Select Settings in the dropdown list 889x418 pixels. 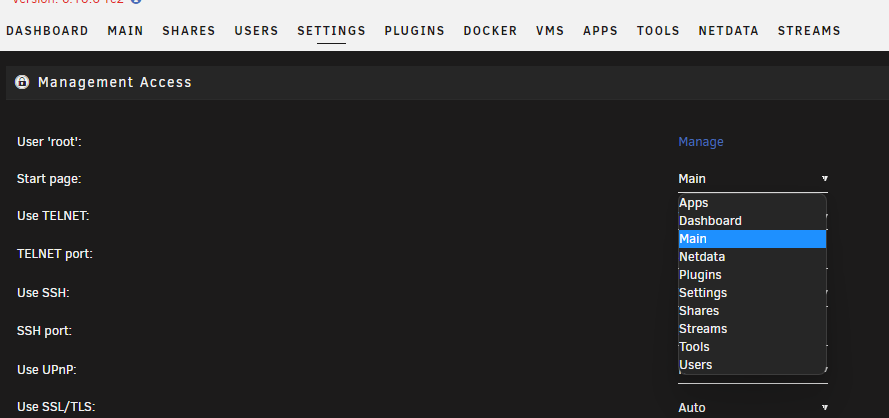point(752,293)
